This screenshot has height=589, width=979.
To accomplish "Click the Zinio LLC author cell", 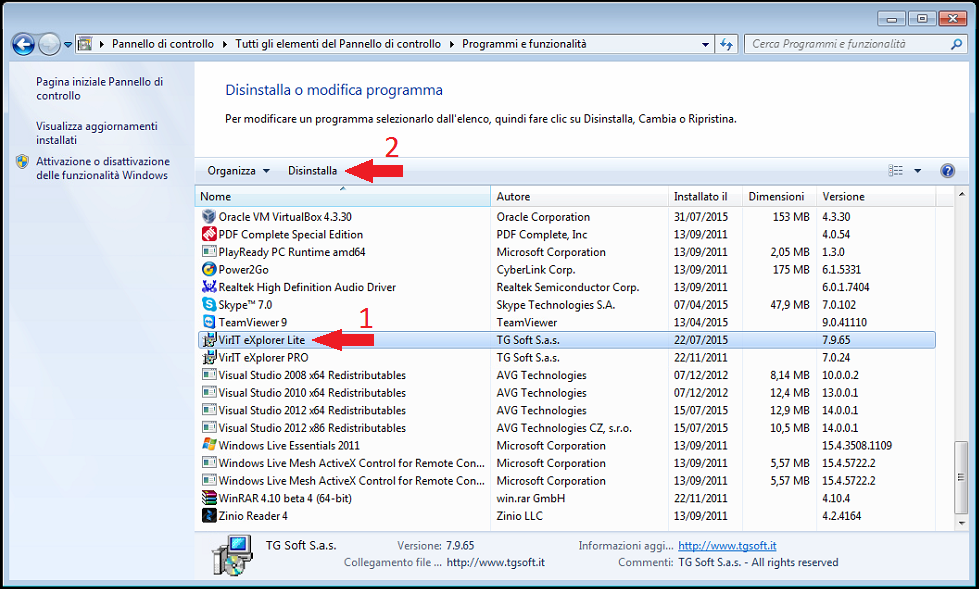I will pos(519,516).
